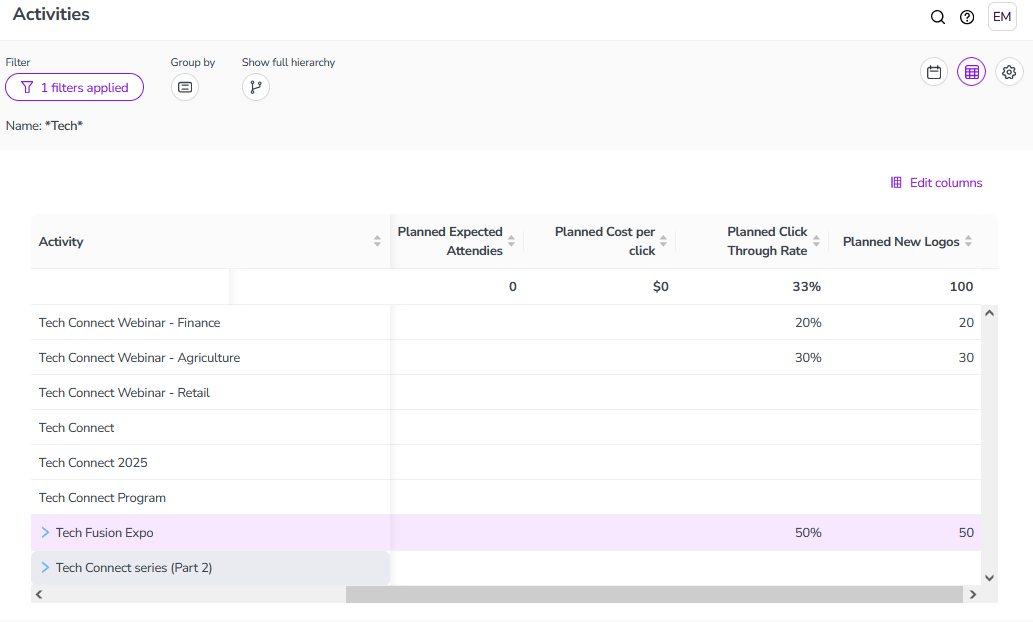Image resolution: width=1033 pixels, height=622 pixels.
Task: Switch to calendar view
Action: pos(934,72)
